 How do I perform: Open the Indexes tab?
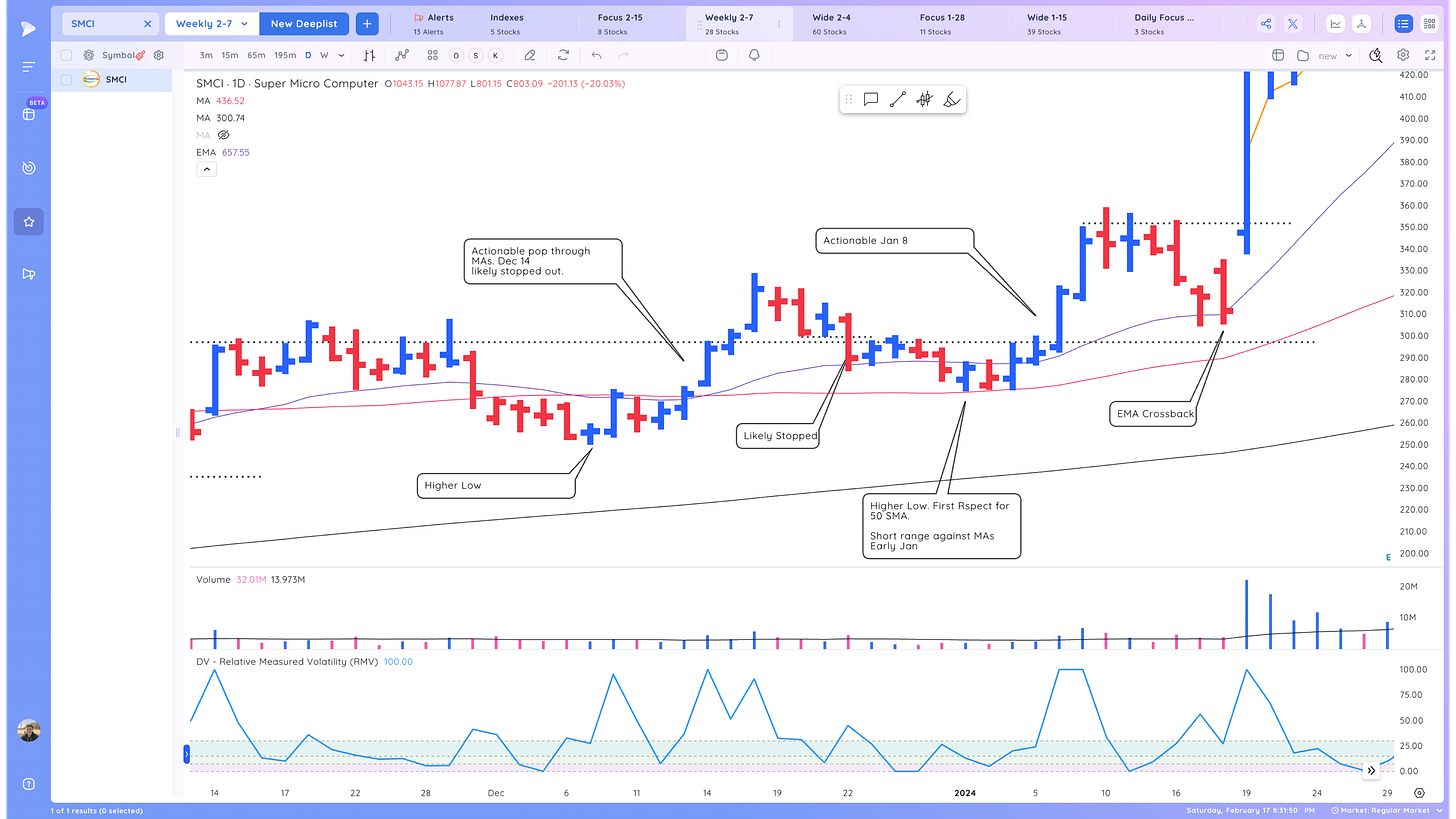[x=506, y=24]
